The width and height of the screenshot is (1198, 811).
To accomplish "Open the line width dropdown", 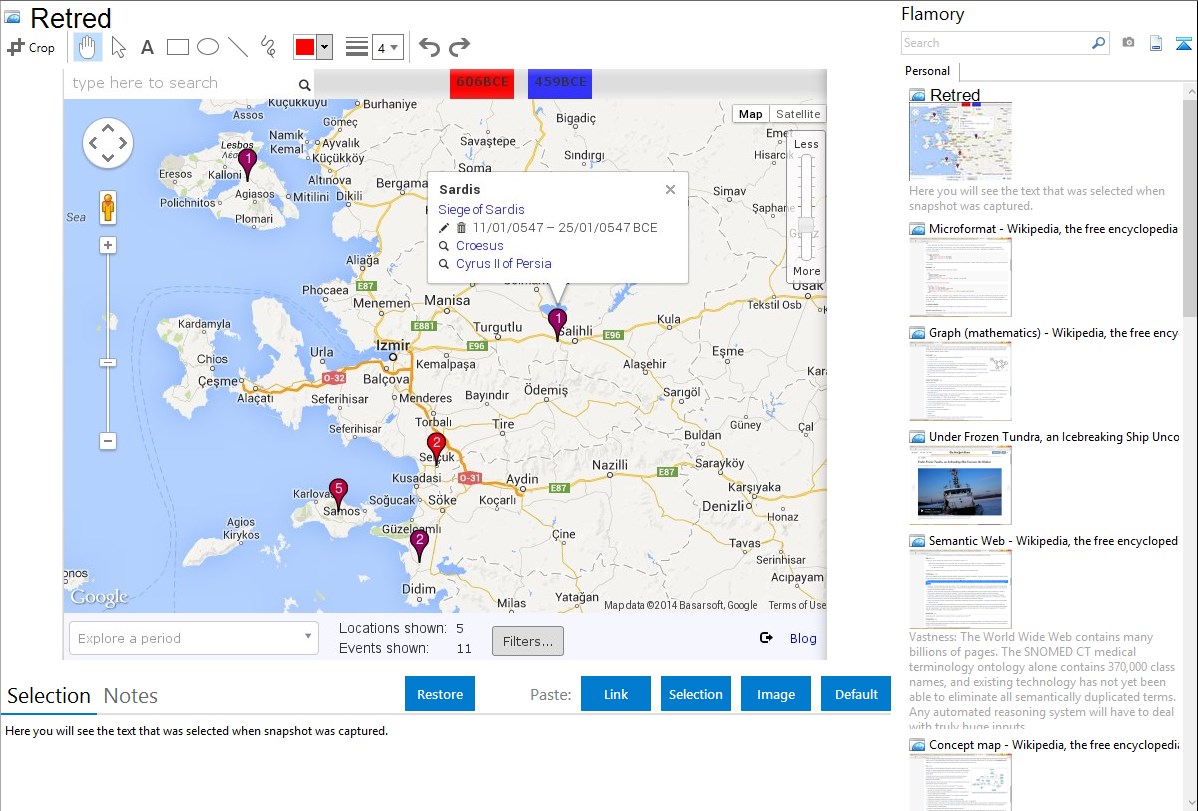I will (x=387, y=47).
